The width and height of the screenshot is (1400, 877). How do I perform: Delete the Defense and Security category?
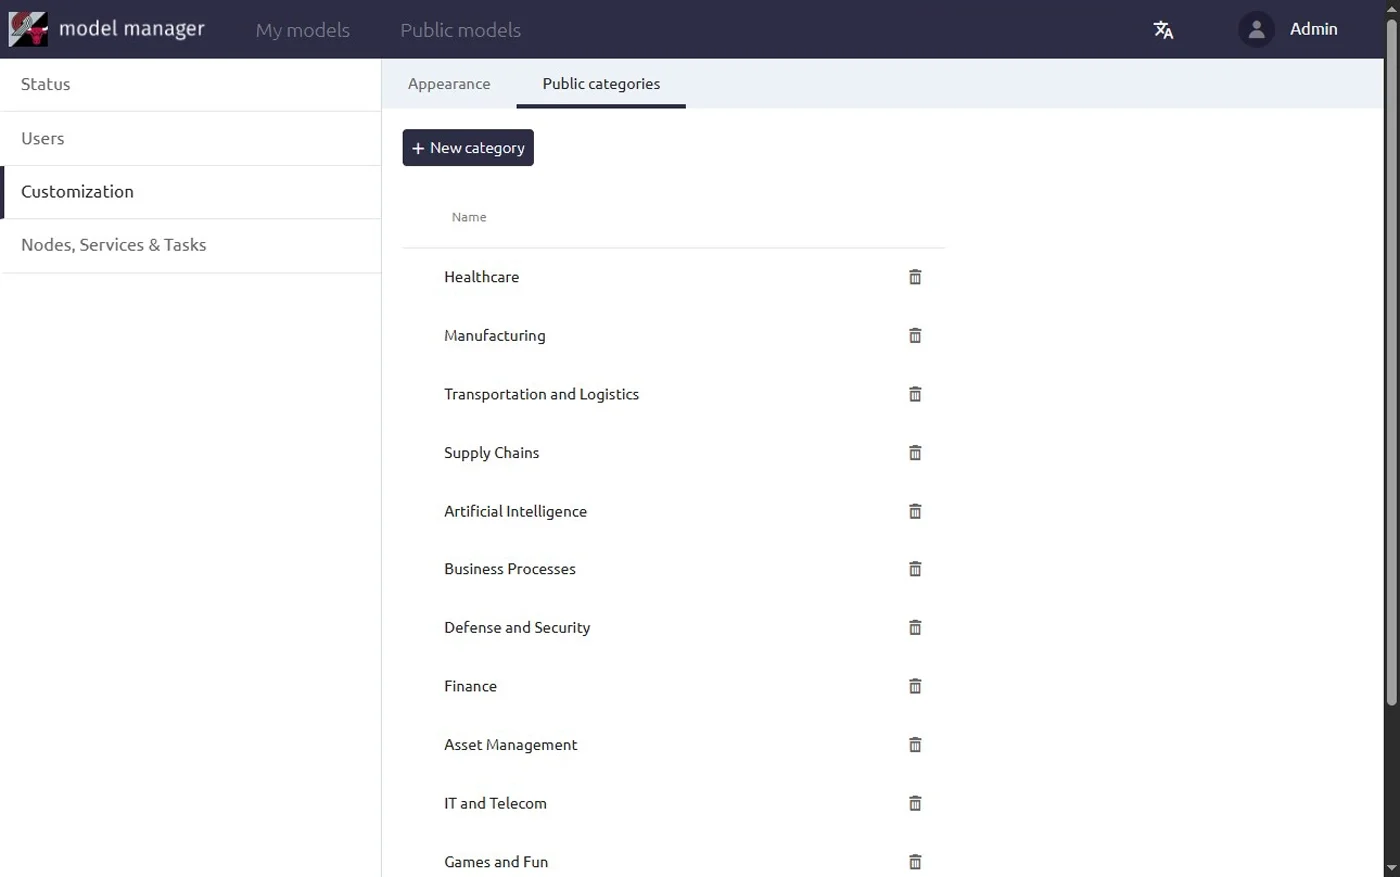(914, 628)
